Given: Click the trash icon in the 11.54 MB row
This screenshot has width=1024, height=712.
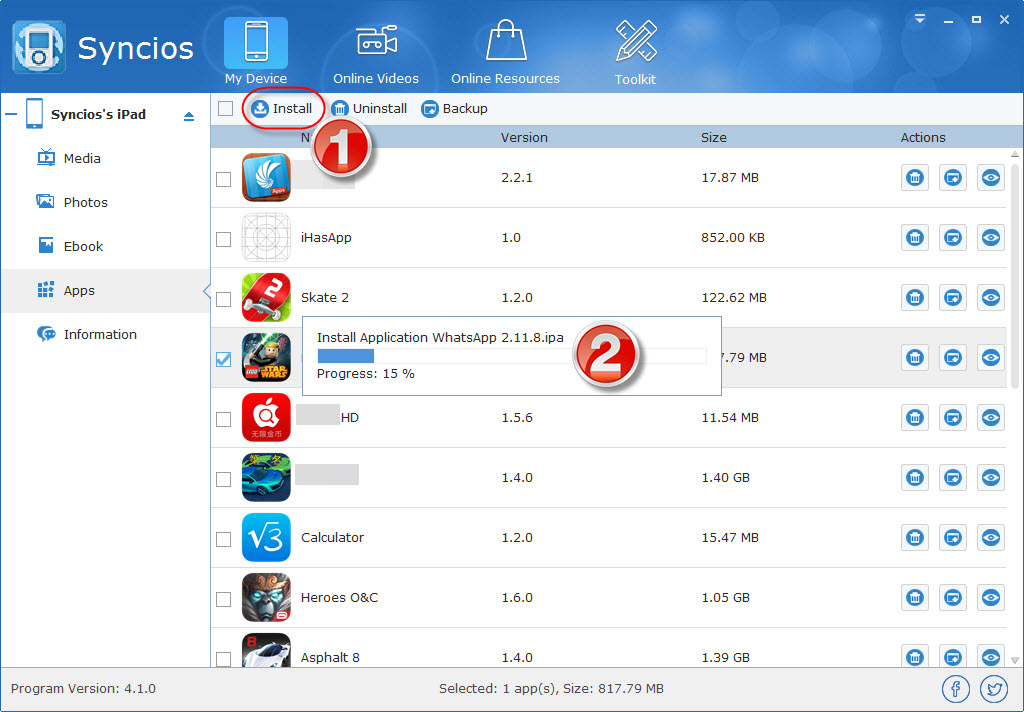Looking at the screenshot, I should click(914, 417).
